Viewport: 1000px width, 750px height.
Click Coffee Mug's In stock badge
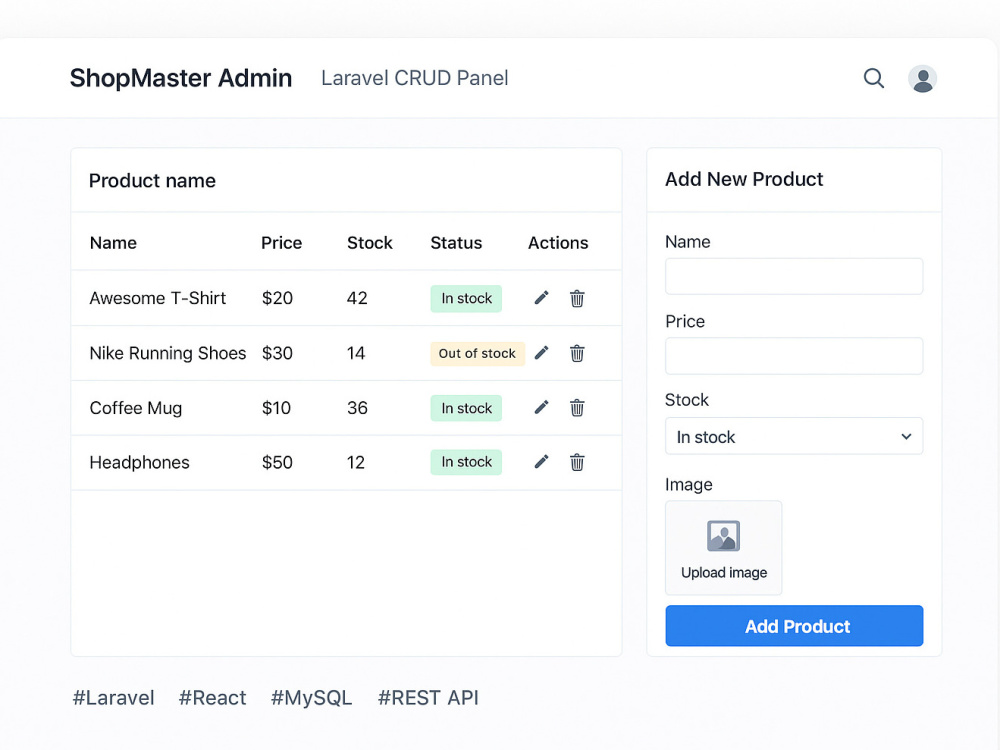point(466,408)
